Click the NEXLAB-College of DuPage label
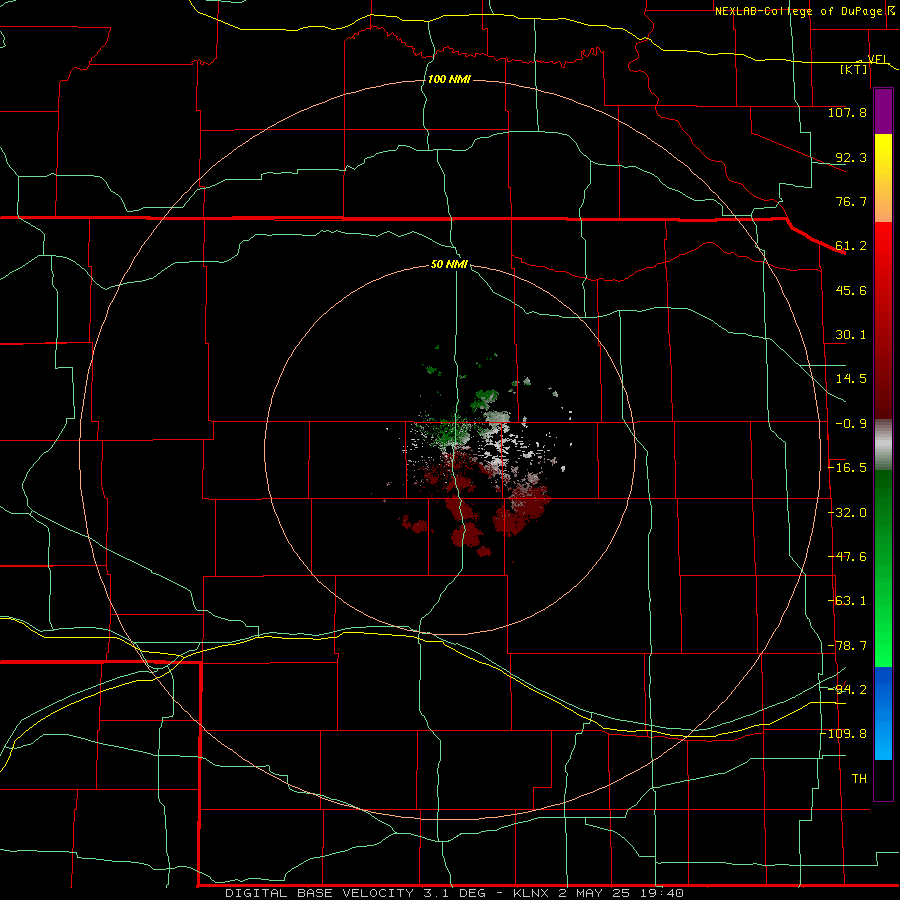This screenshot has height=900, width=900. click(x=799, y=11)
